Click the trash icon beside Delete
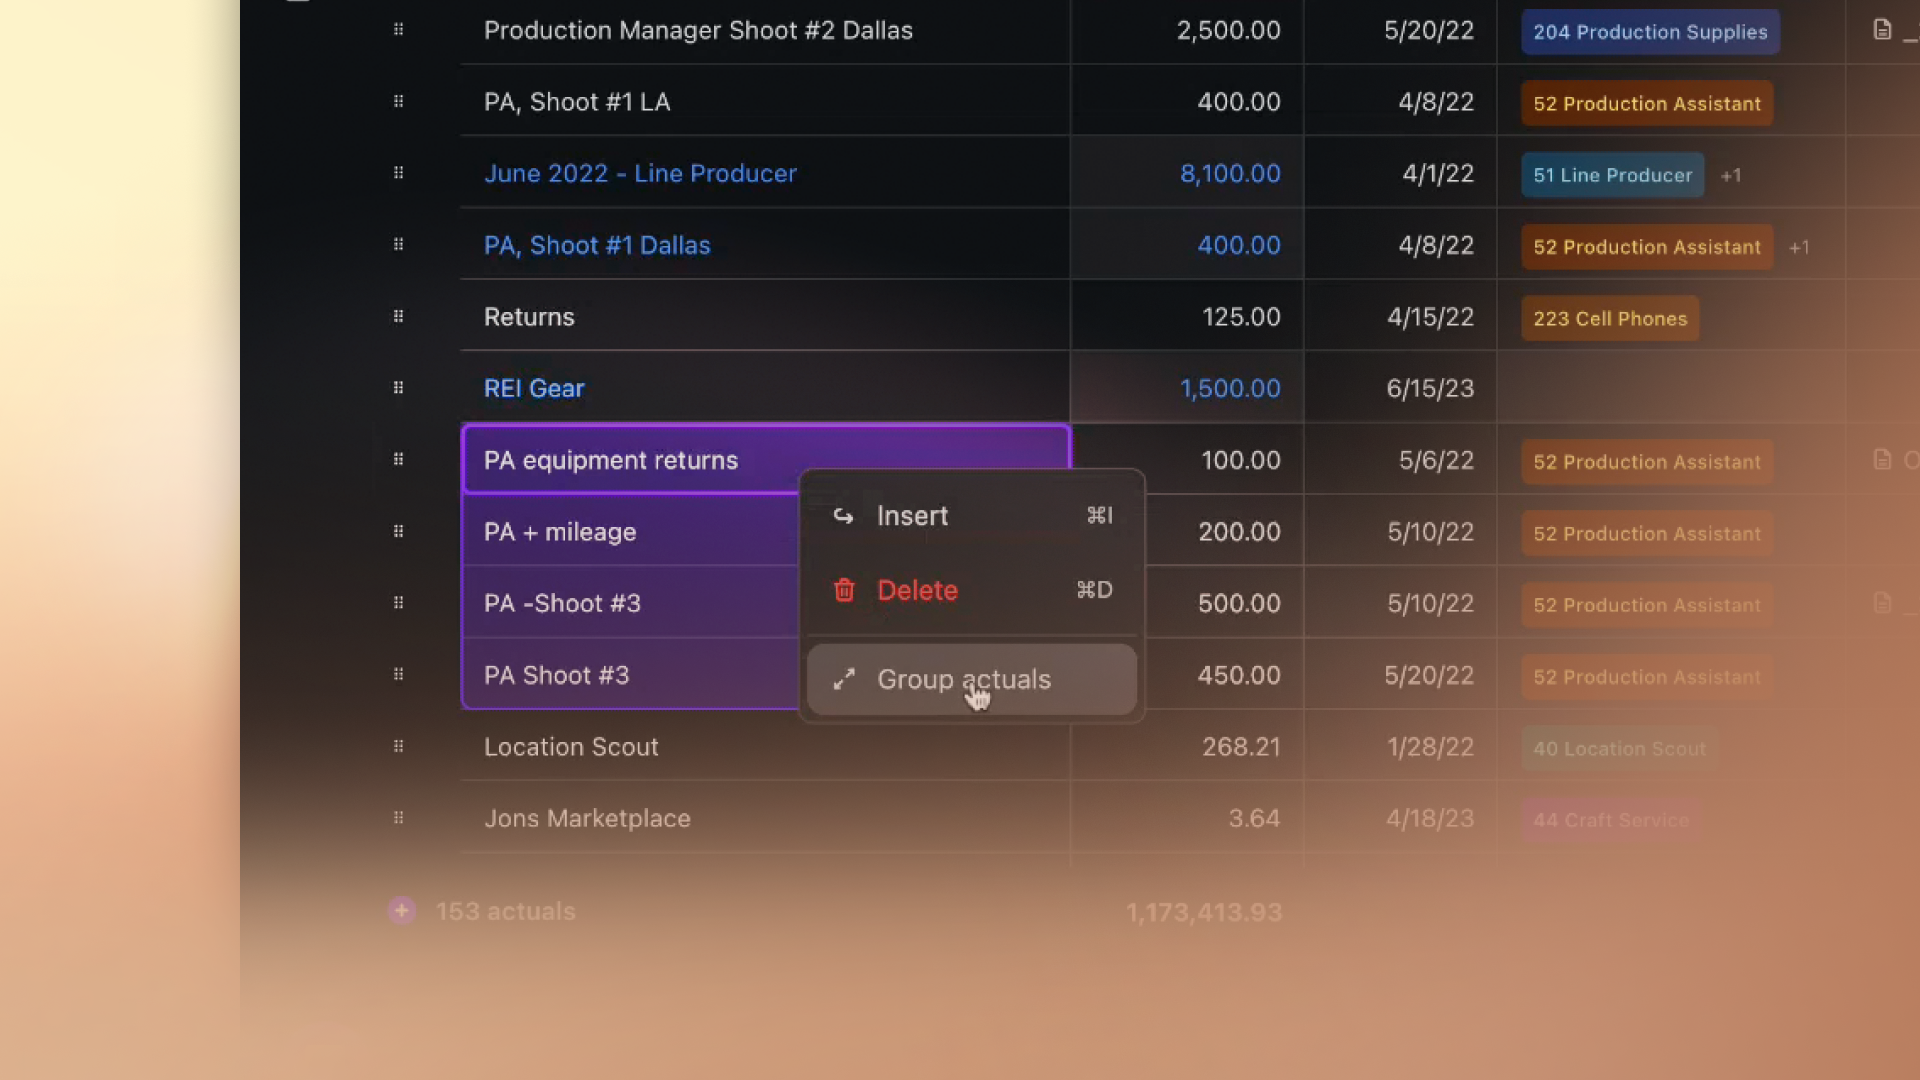Screen dimensions: 1920x1080 (844, 590)
